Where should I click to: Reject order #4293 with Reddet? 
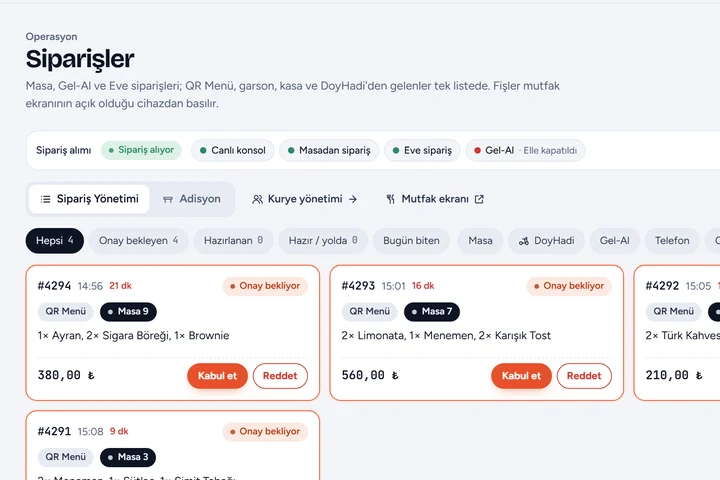click(x=584, y=376)
